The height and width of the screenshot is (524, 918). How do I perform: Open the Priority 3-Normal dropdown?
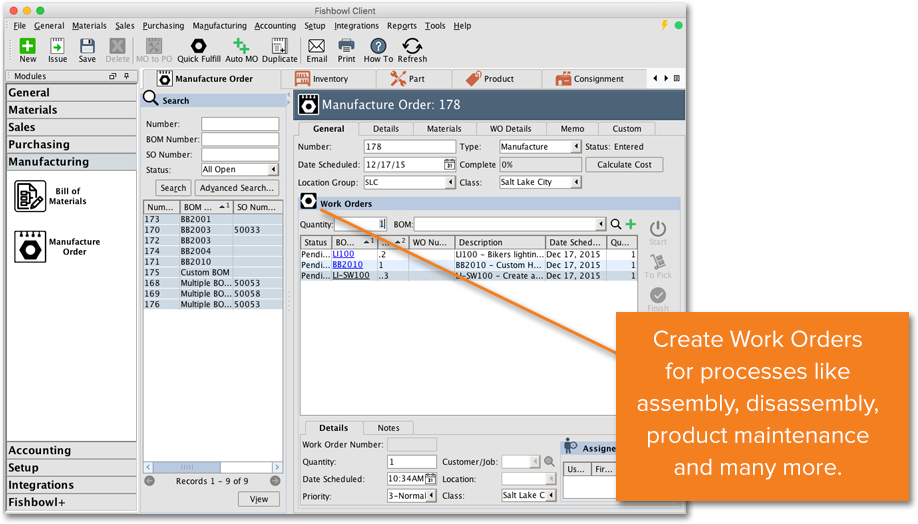[431, 496]
